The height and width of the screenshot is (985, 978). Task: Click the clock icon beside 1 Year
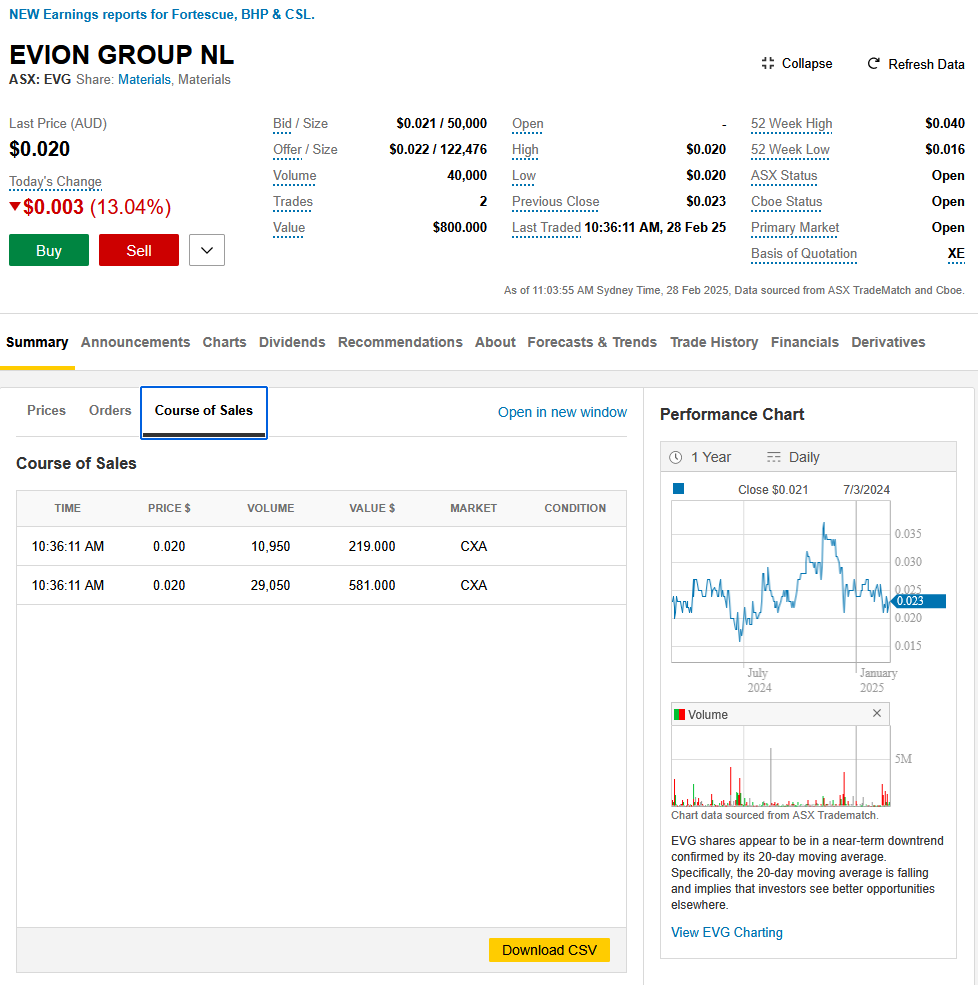(x=675, y=457)
